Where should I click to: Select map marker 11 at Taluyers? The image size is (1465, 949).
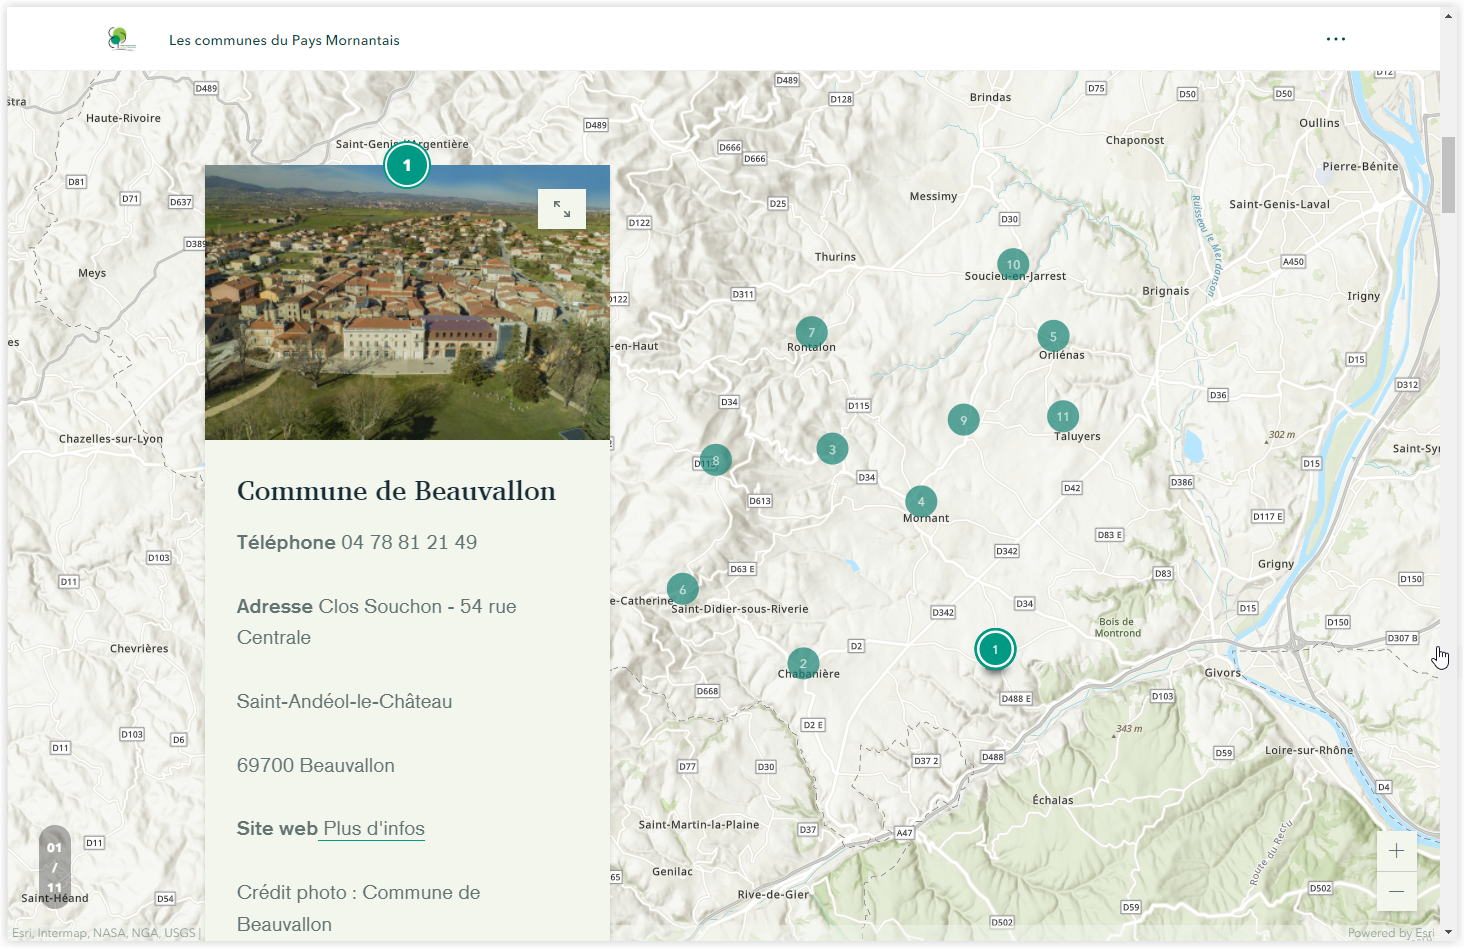point(1063,416)
